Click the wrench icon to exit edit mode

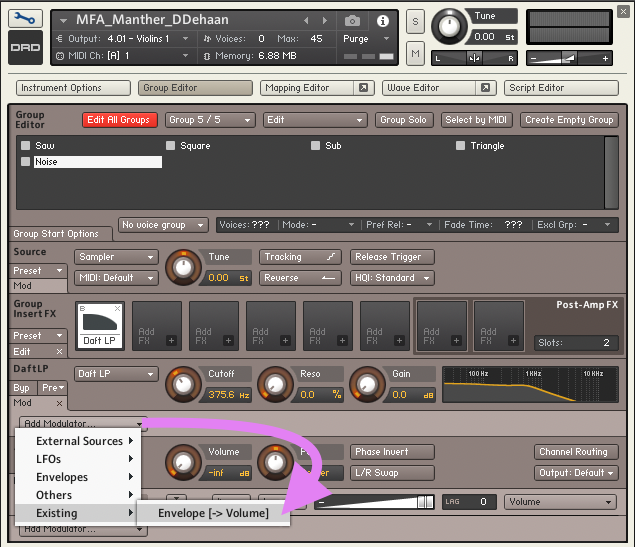tap(24, 19)
